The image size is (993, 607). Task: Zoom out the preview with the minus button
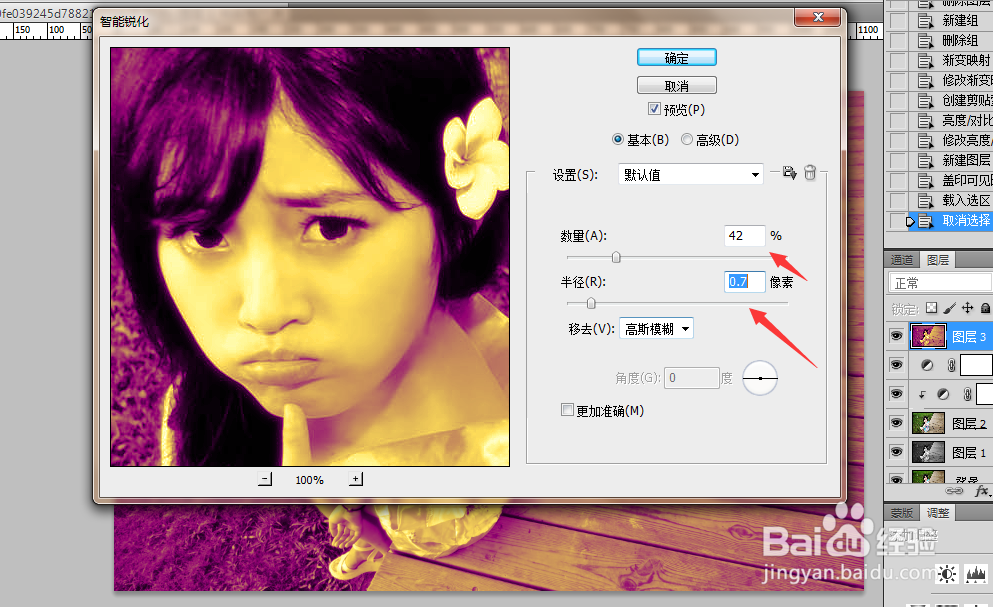coord(265,479)
